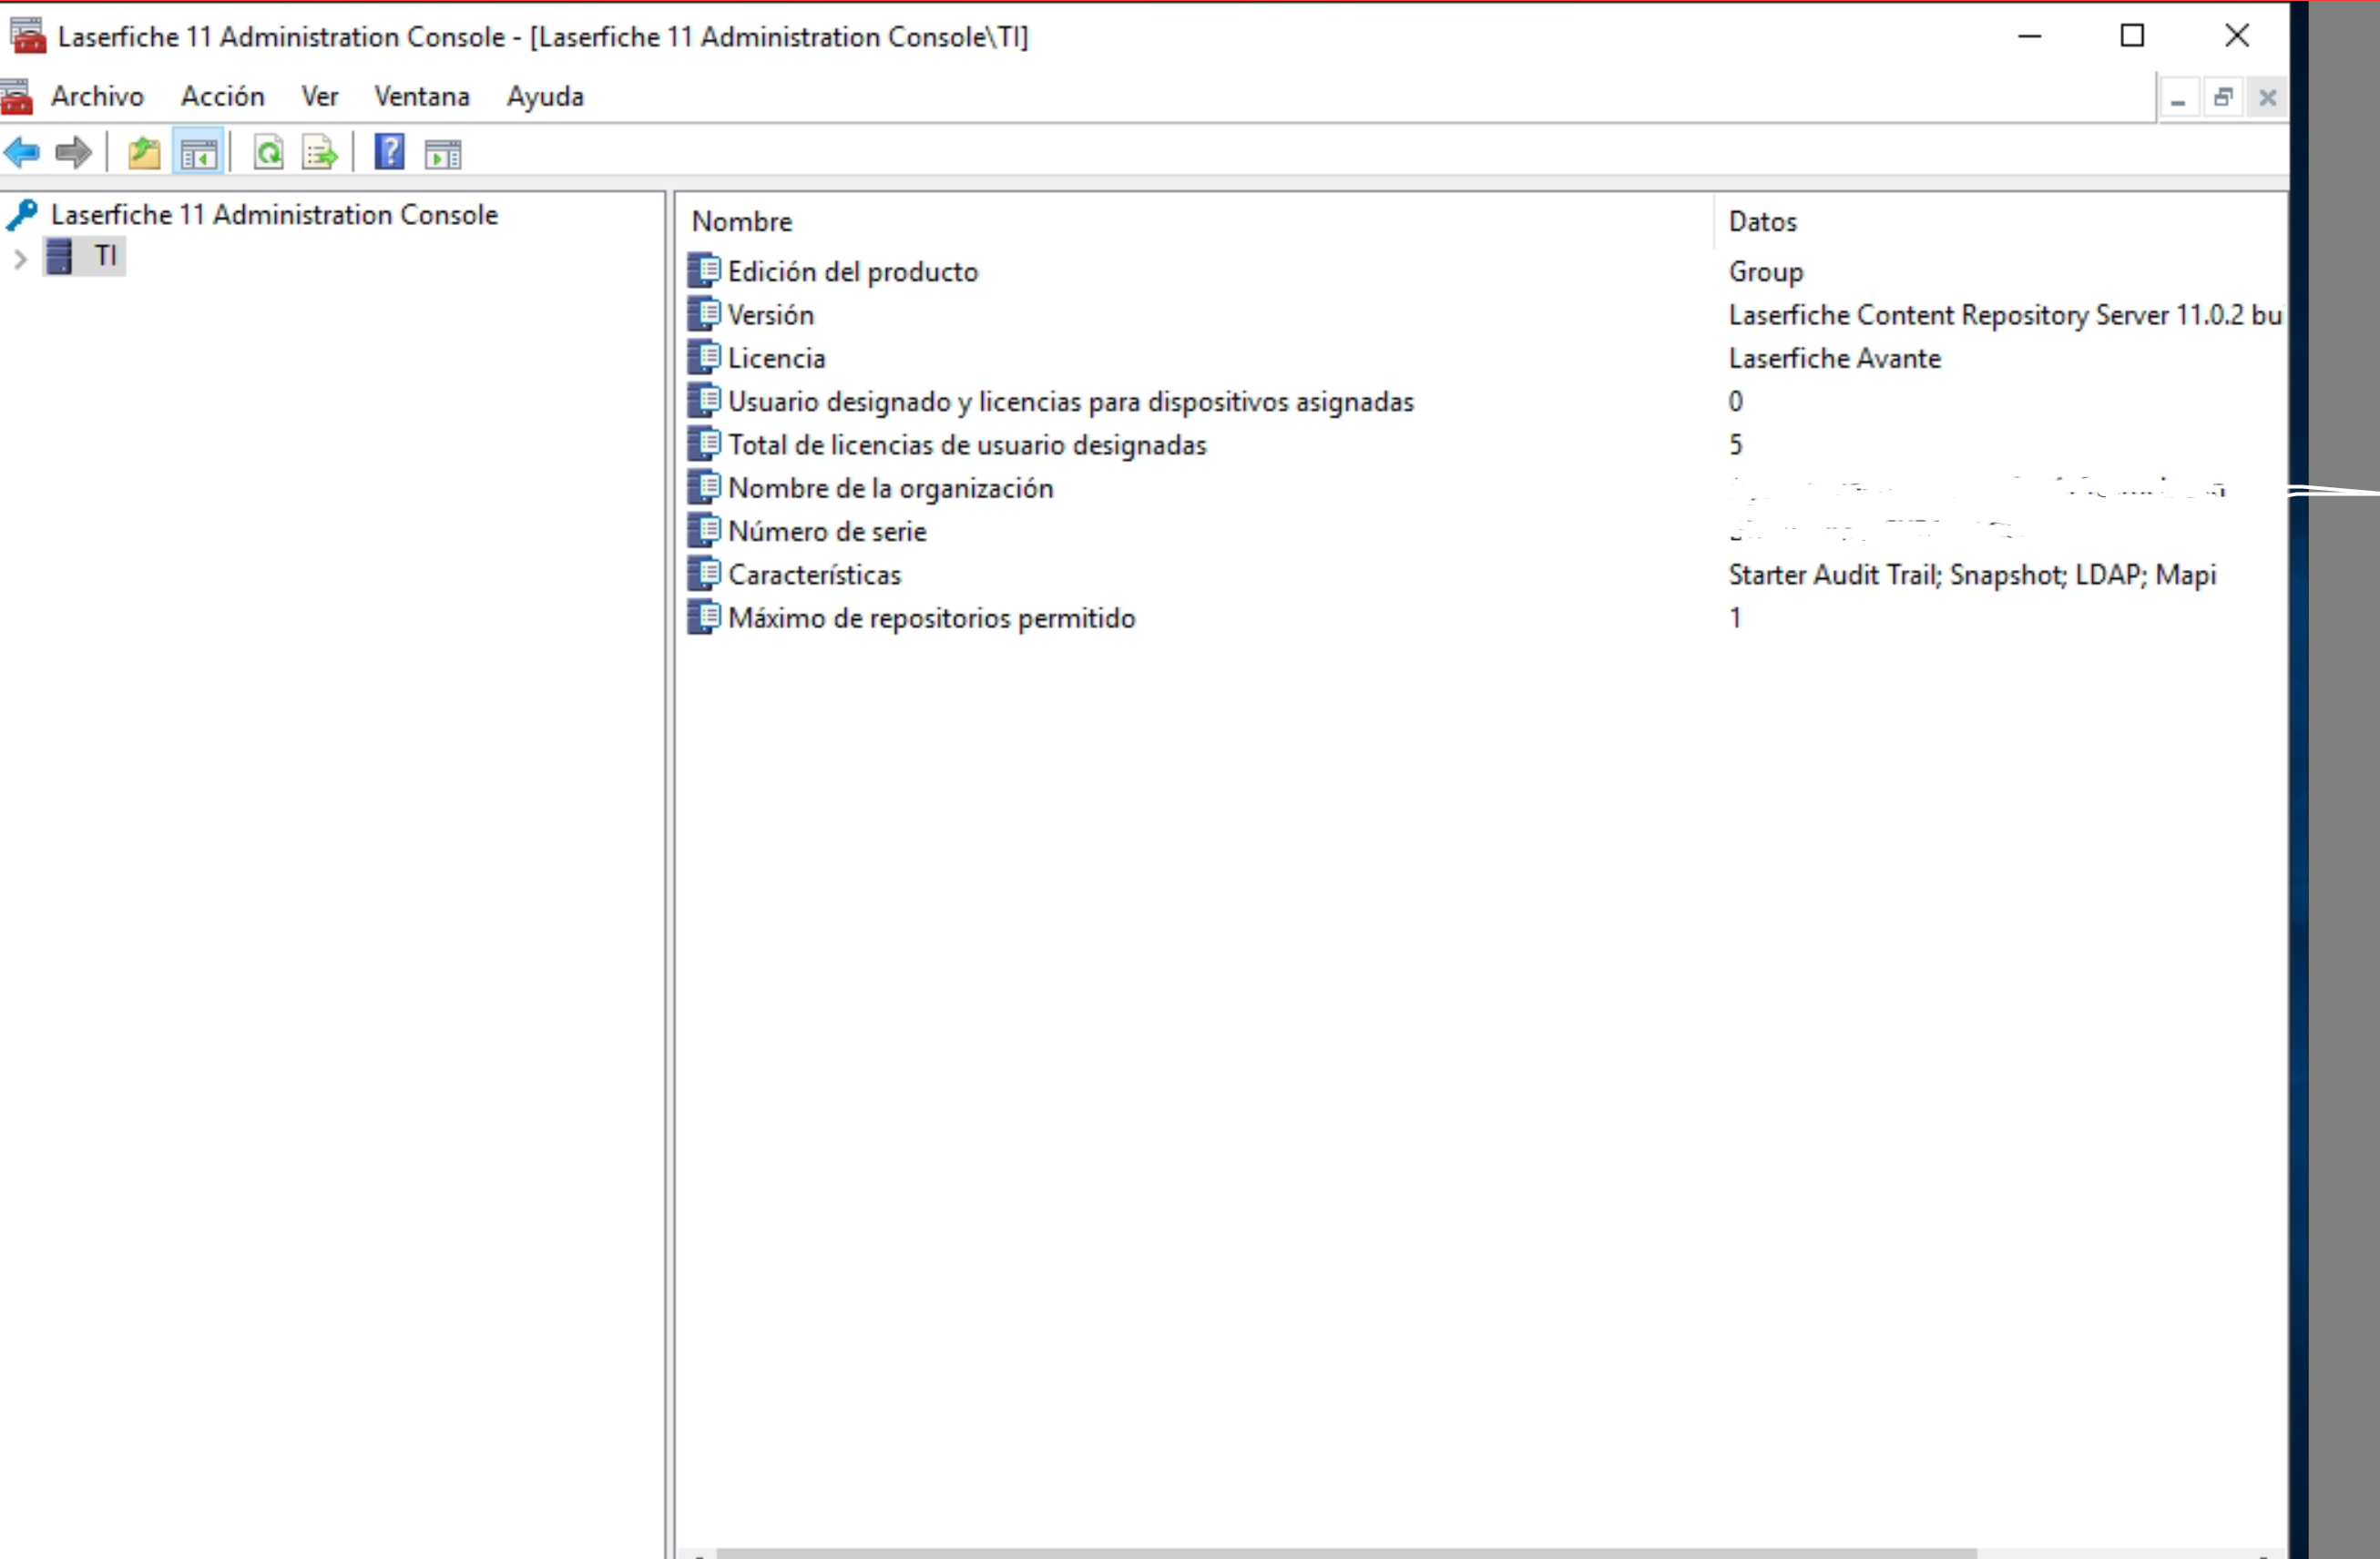Screen dimensions: 2380x1559
Task: Open the Ver menu
Action: click(x=320, y=96)
